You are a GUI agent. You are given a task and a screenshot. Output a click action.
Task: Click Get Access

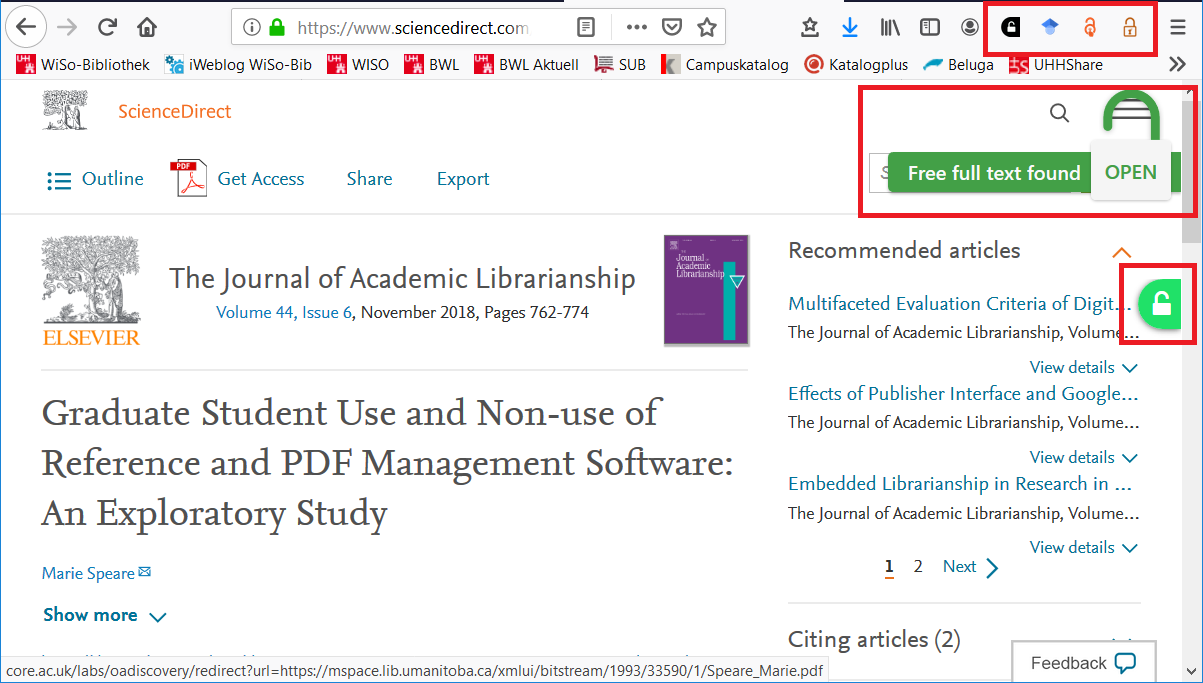[x=261, y=179]
